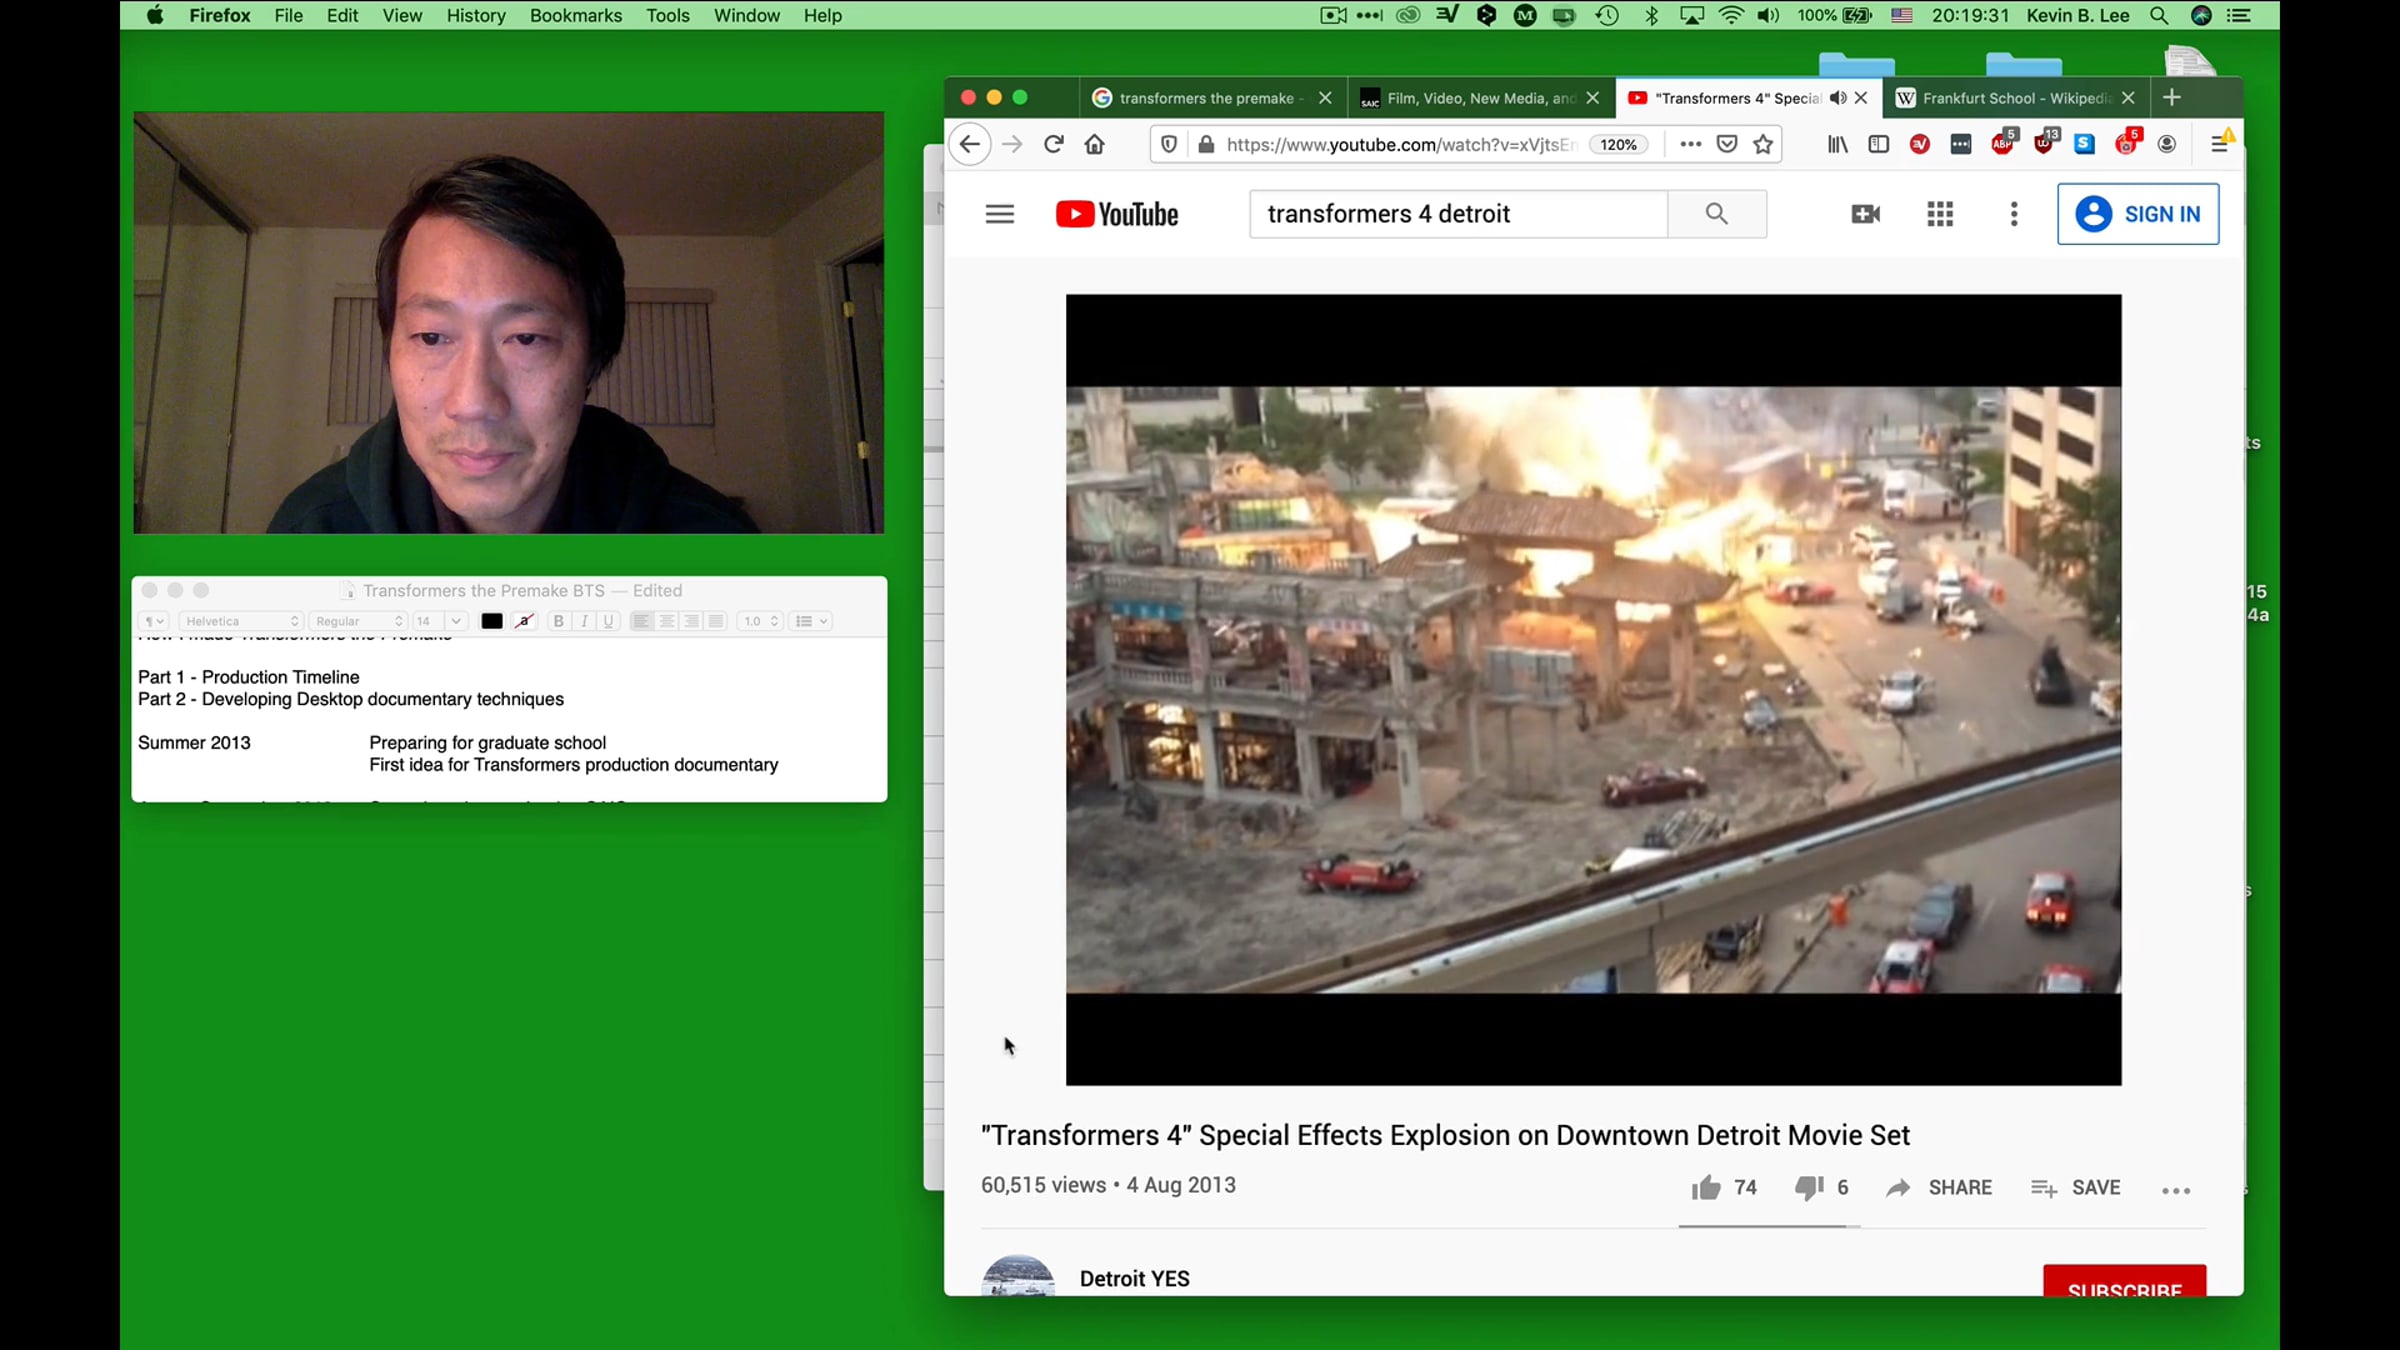
Task: Click the Firefox URL address bar
Action: (1400, 144)
